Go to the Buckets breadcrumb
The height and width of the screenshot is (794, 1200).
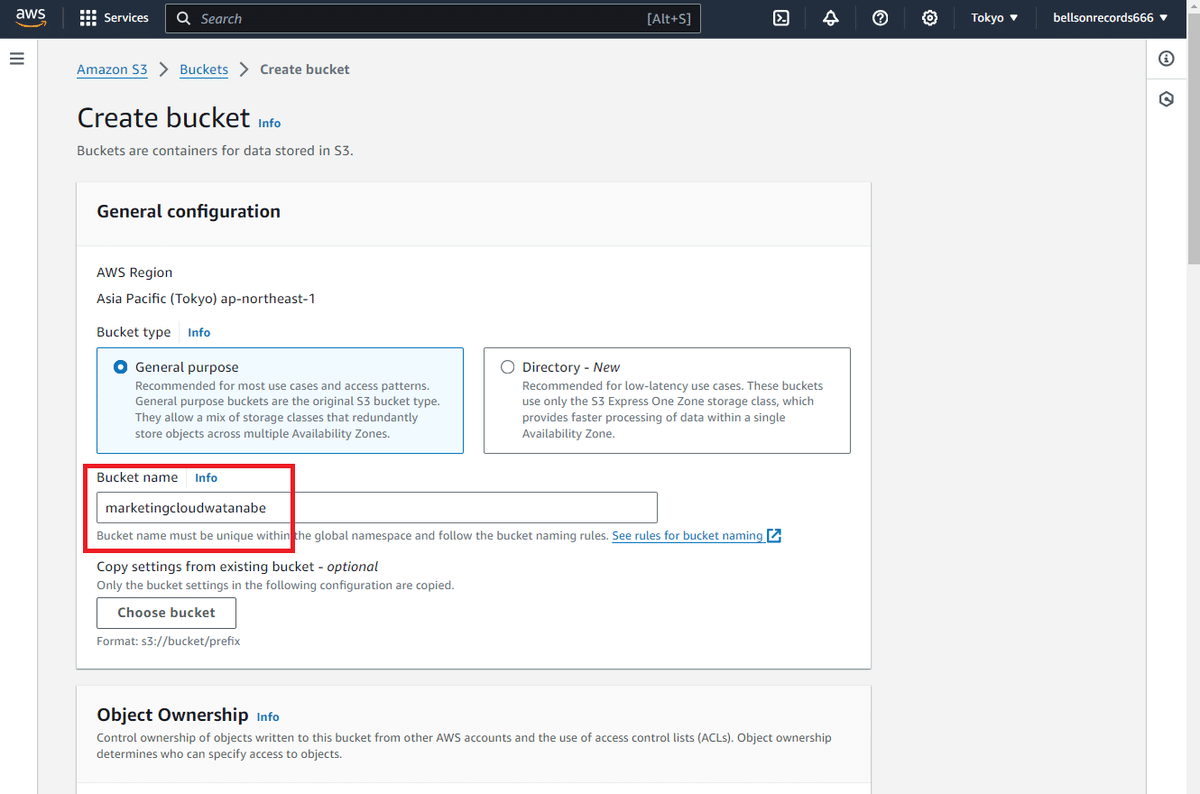(204, 69)
